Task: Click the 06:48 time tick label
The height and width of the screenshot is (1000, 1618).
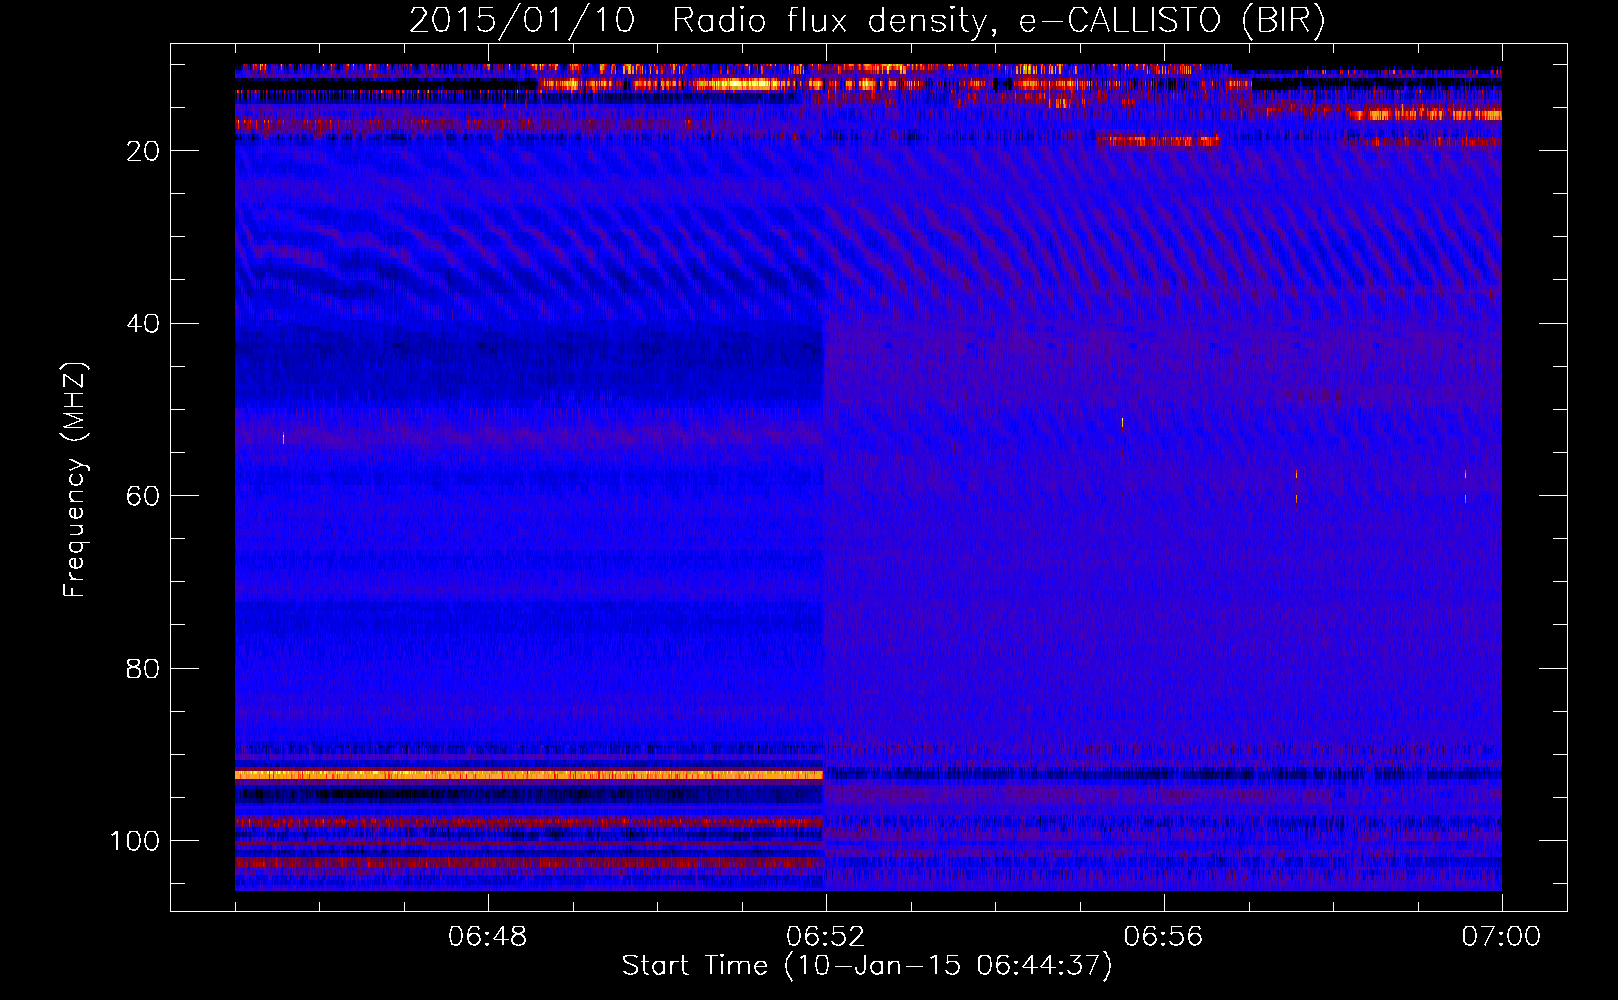Action: pyautogui.click(x=488, y=937)
